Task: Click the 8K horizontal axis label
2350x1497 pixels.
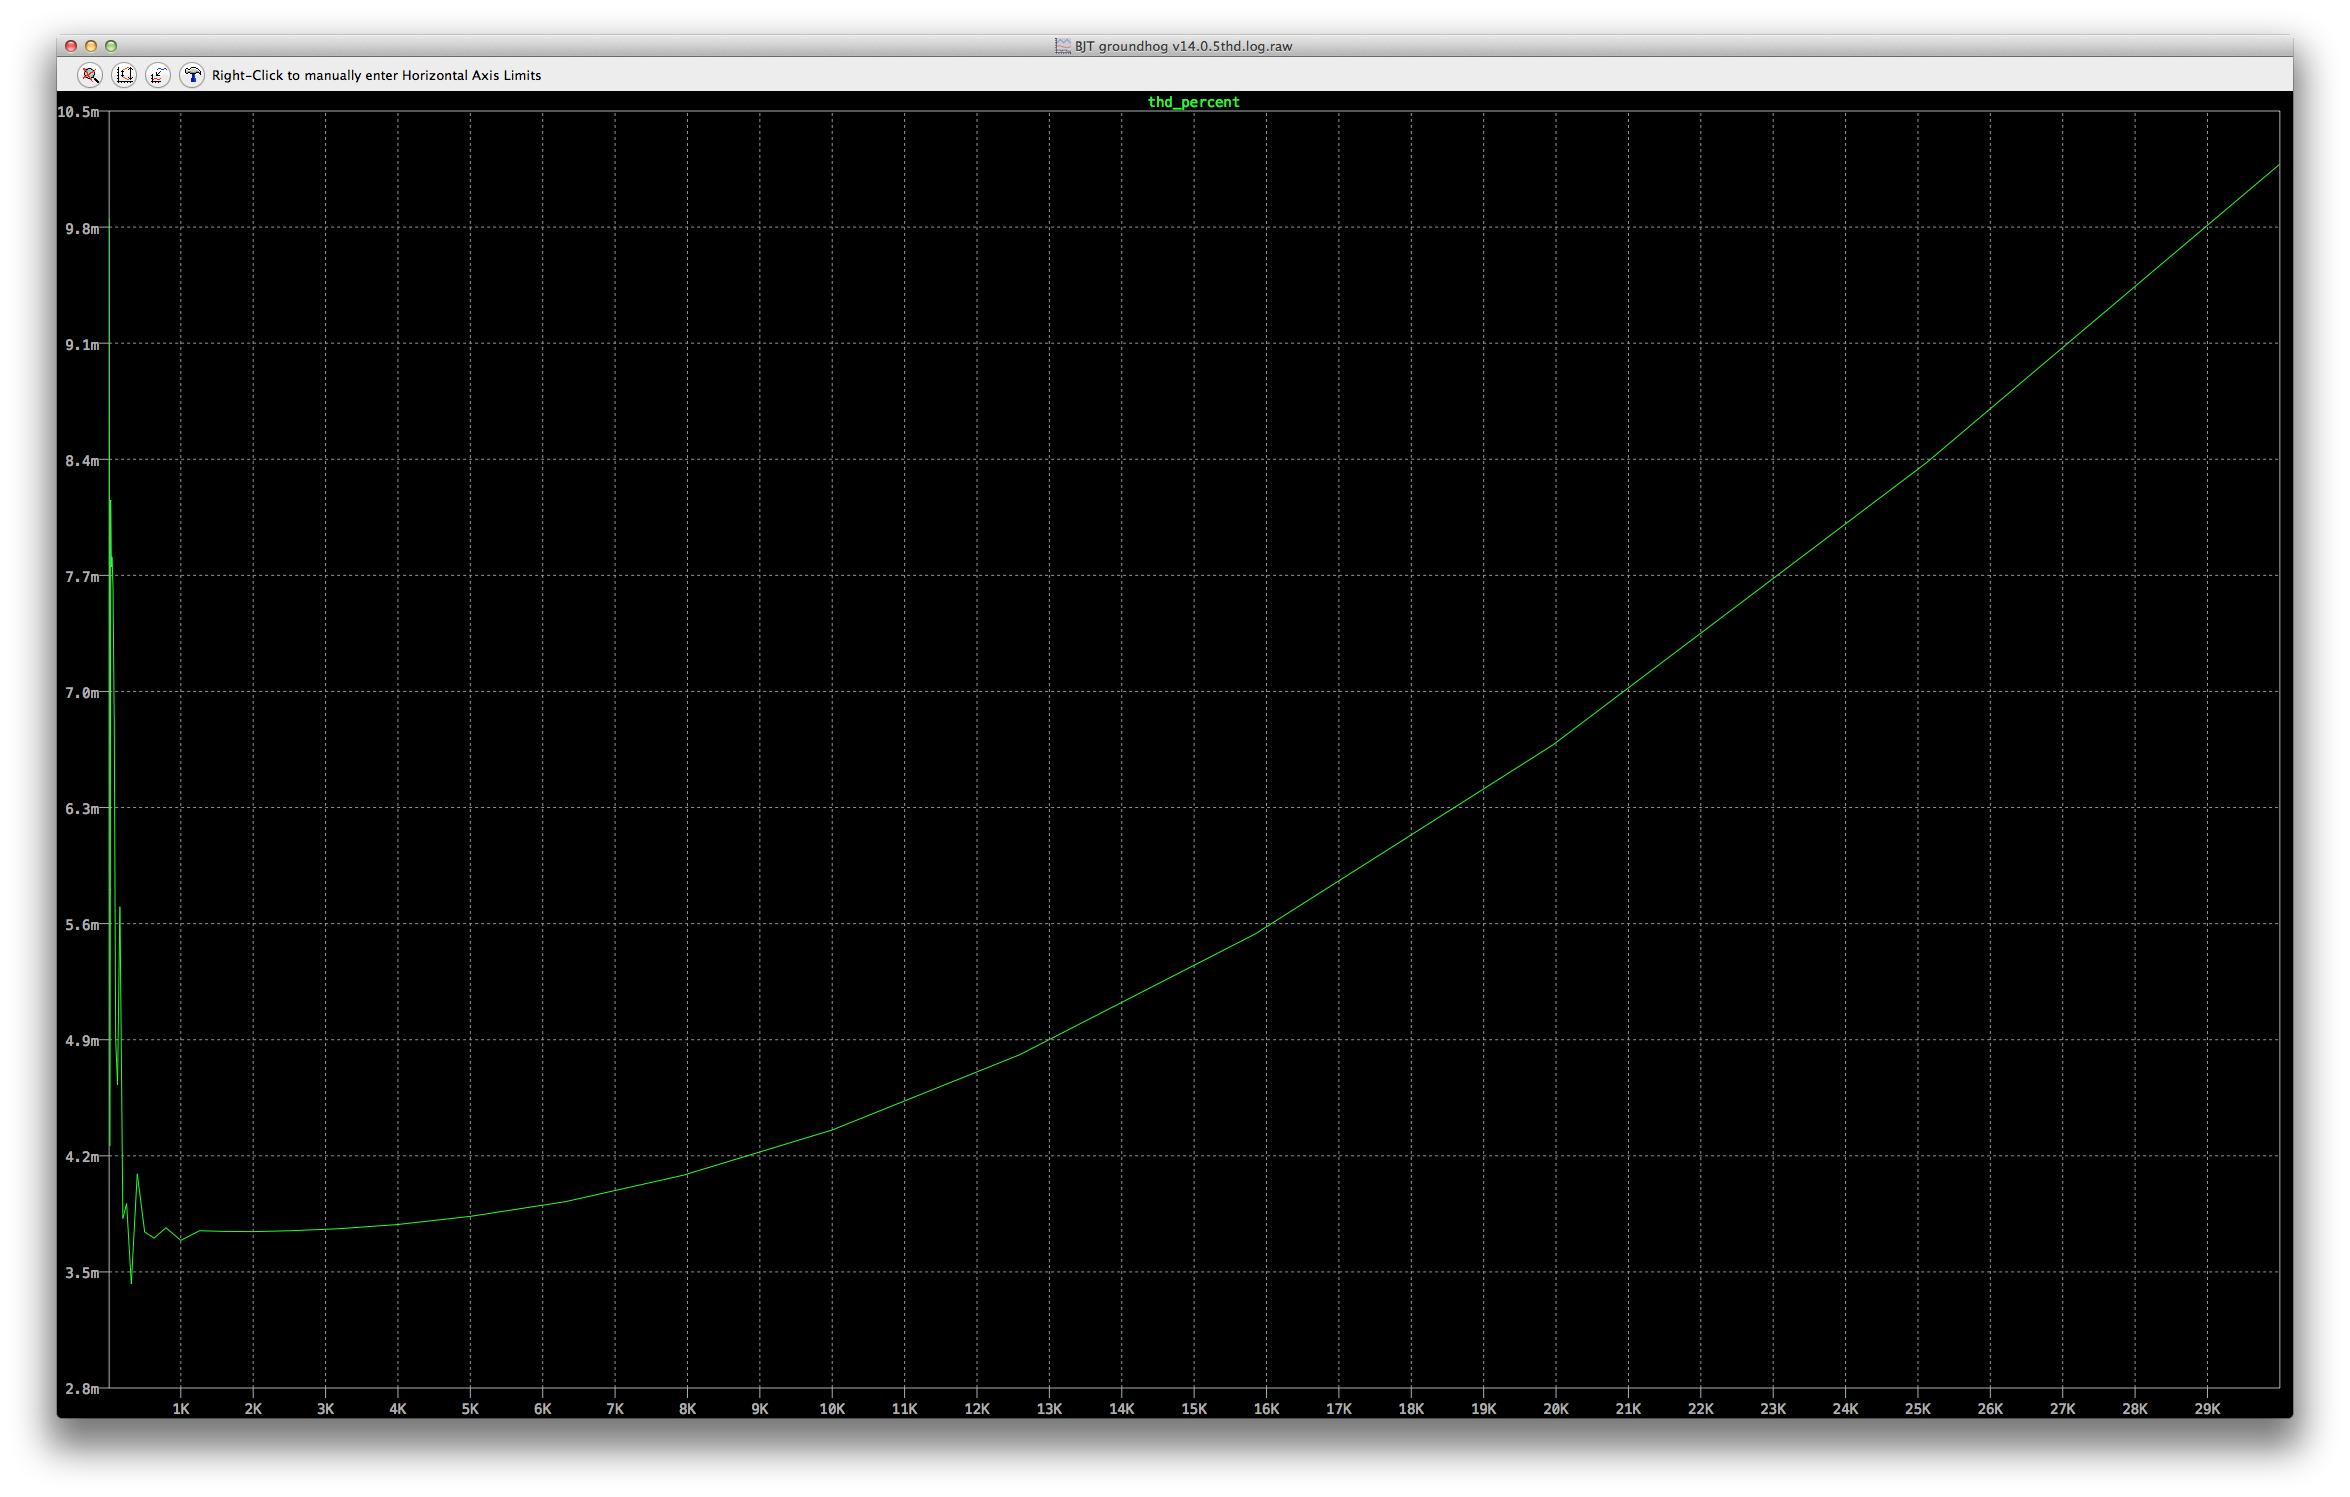Action: [x=687, y=1409]
